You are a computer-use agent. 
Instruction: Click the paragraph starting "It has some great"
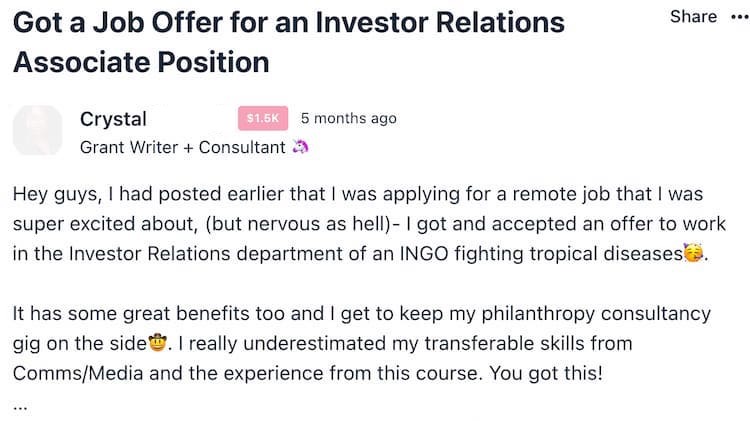pos(360,343)
